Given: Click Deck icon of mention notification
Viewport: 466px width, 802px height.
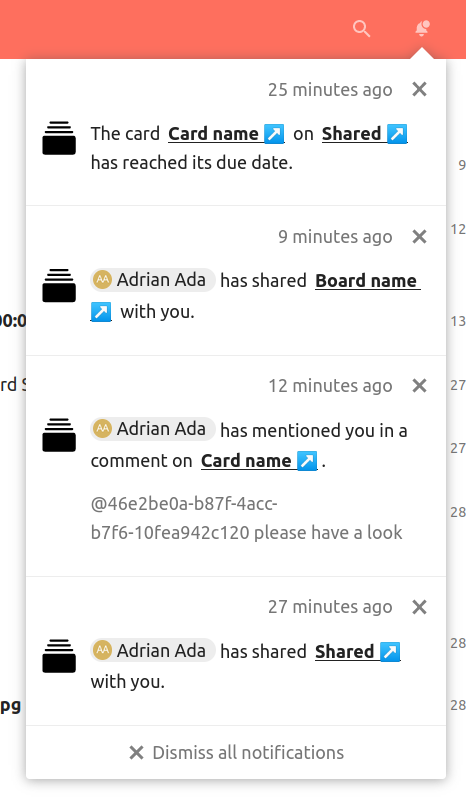Looking at the screenshot, I should coord(59,435).
